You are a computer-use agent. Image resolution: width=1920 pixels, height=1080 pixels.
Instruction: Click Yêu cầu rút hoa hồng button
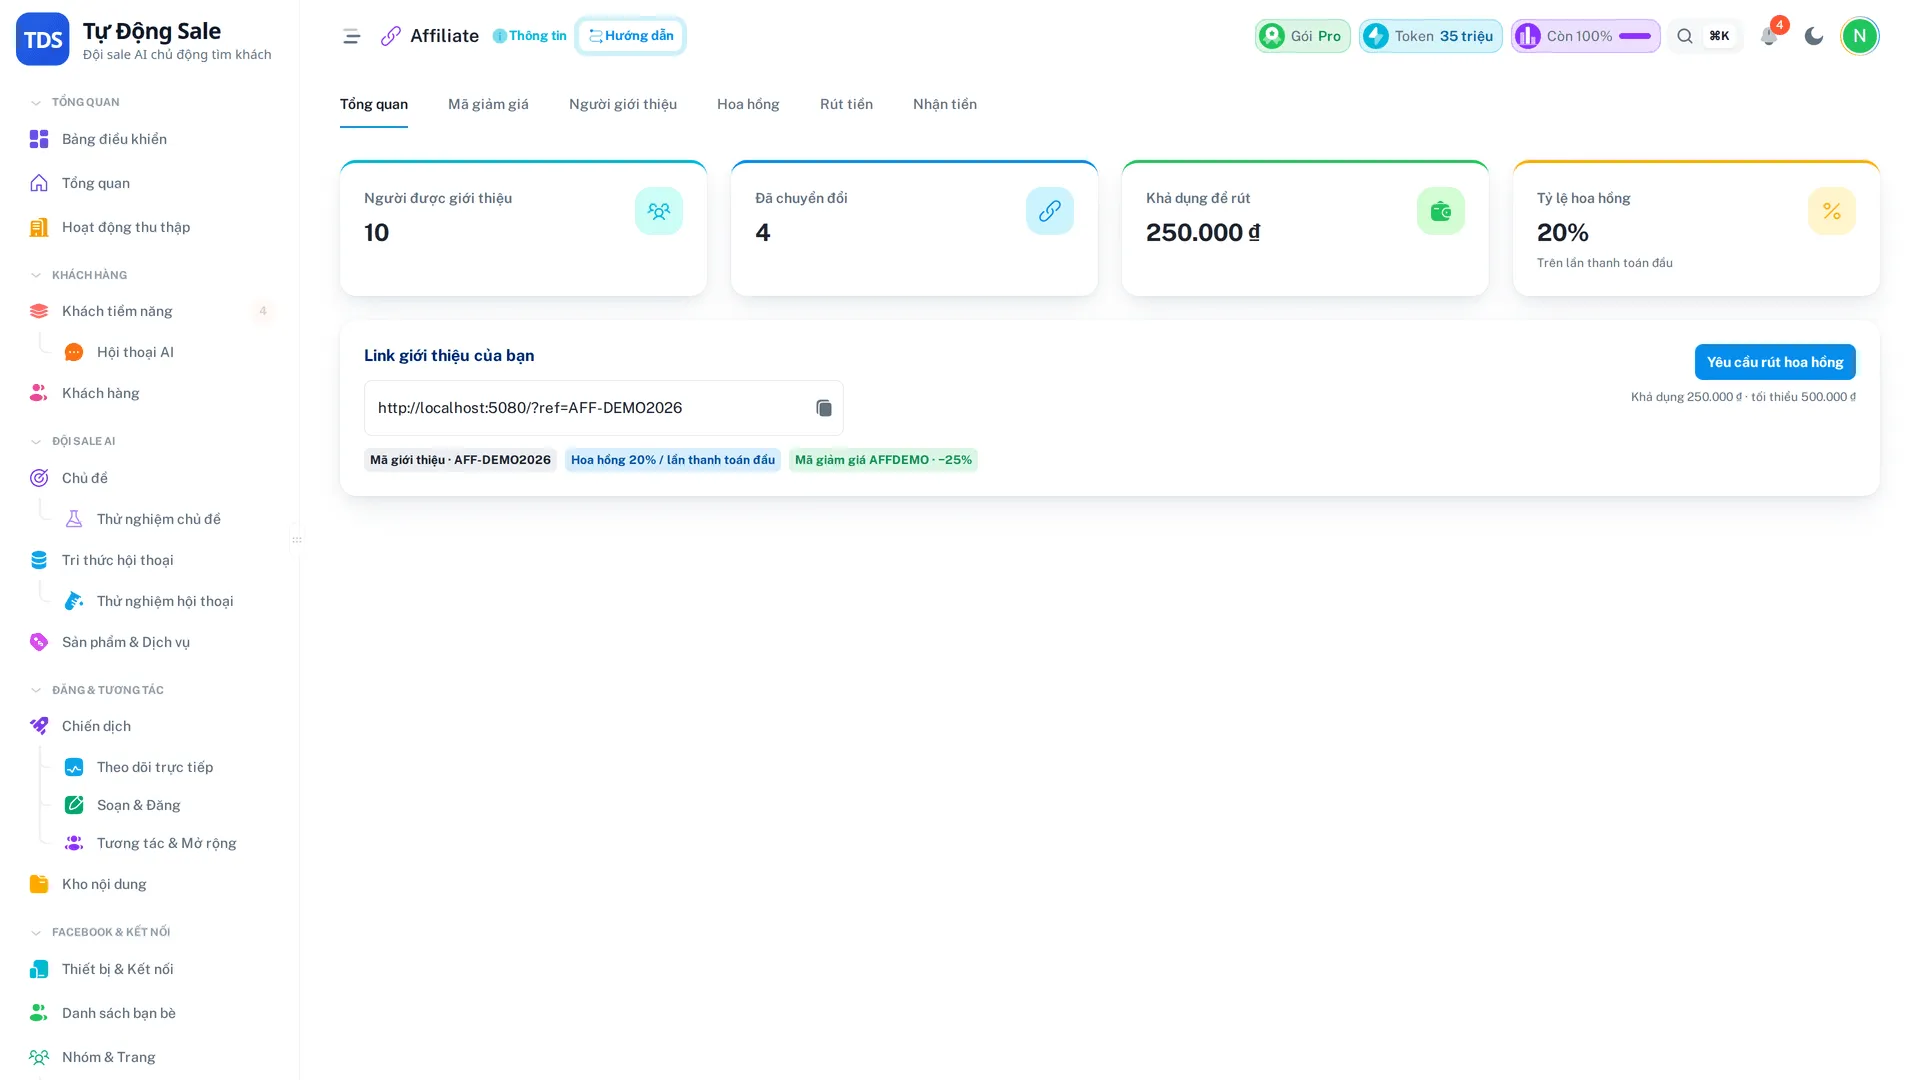tap(1775, 362)
